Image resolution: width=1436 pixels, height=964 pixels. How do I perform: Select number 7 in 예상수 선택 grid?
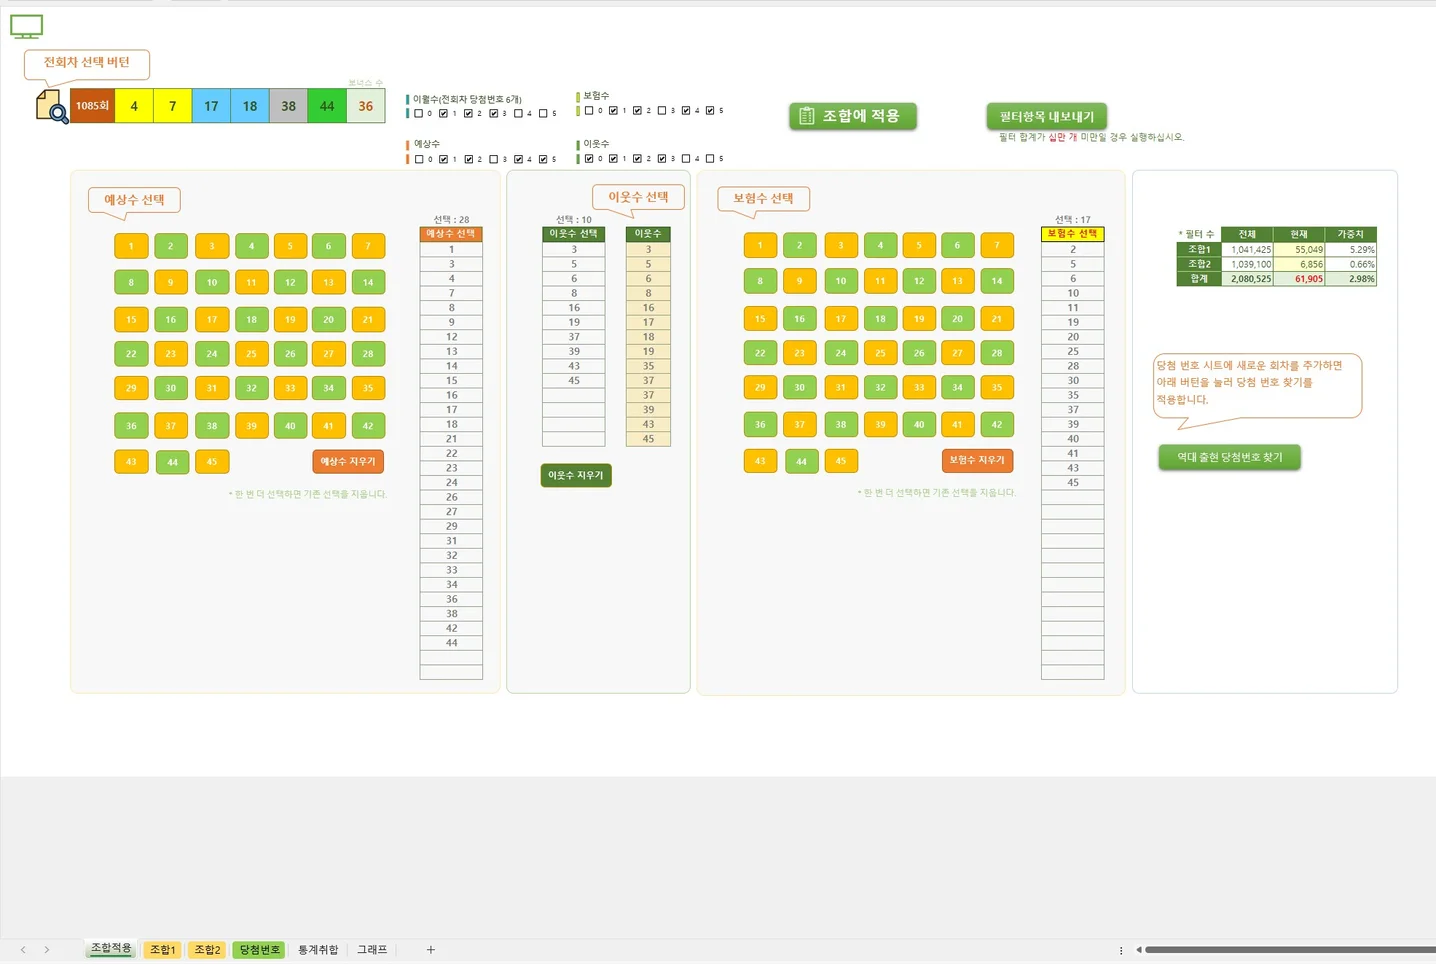[x=368, y=246]
